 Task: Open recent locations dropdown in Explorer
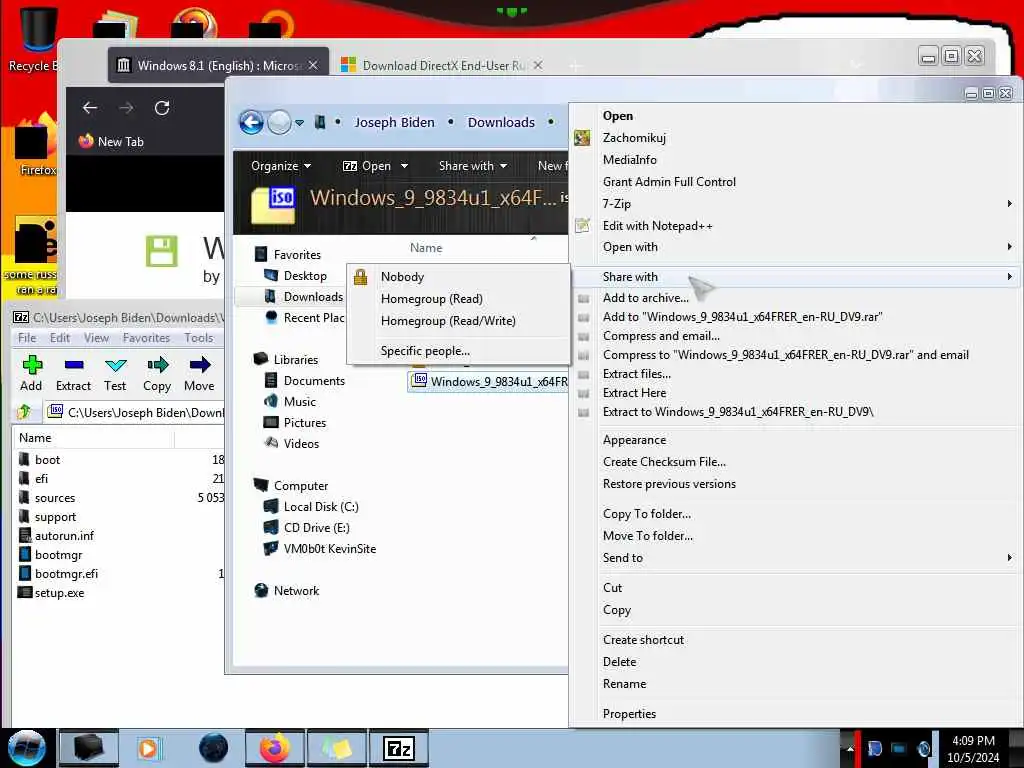coord(300,123)
